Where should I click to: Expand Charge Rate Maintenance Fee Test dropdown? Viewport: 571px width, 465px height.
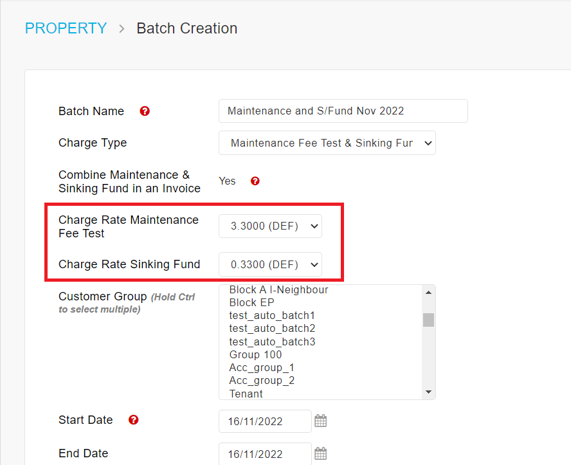270,226
